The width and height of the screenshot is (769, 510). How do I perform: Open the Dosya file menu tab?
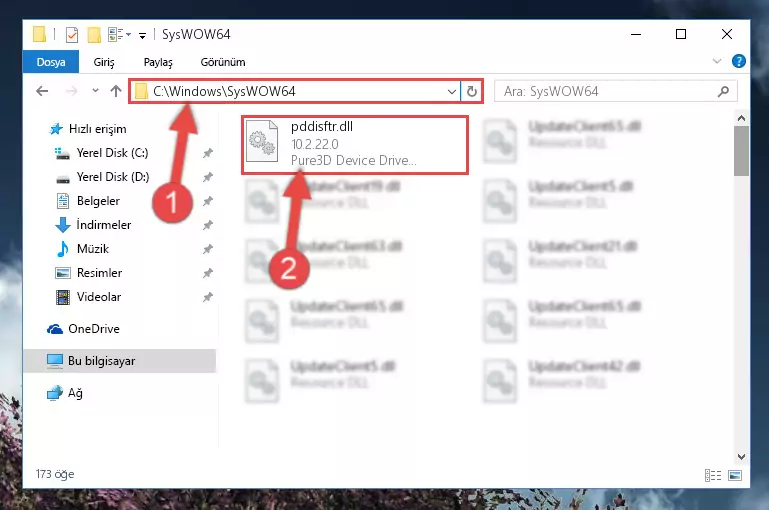coord(51,62)
